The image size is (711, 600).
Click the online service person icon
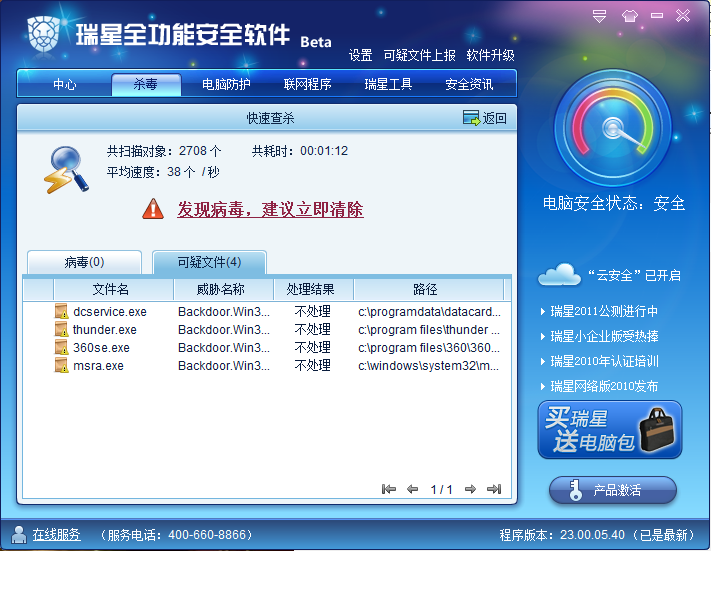(19, 534)
